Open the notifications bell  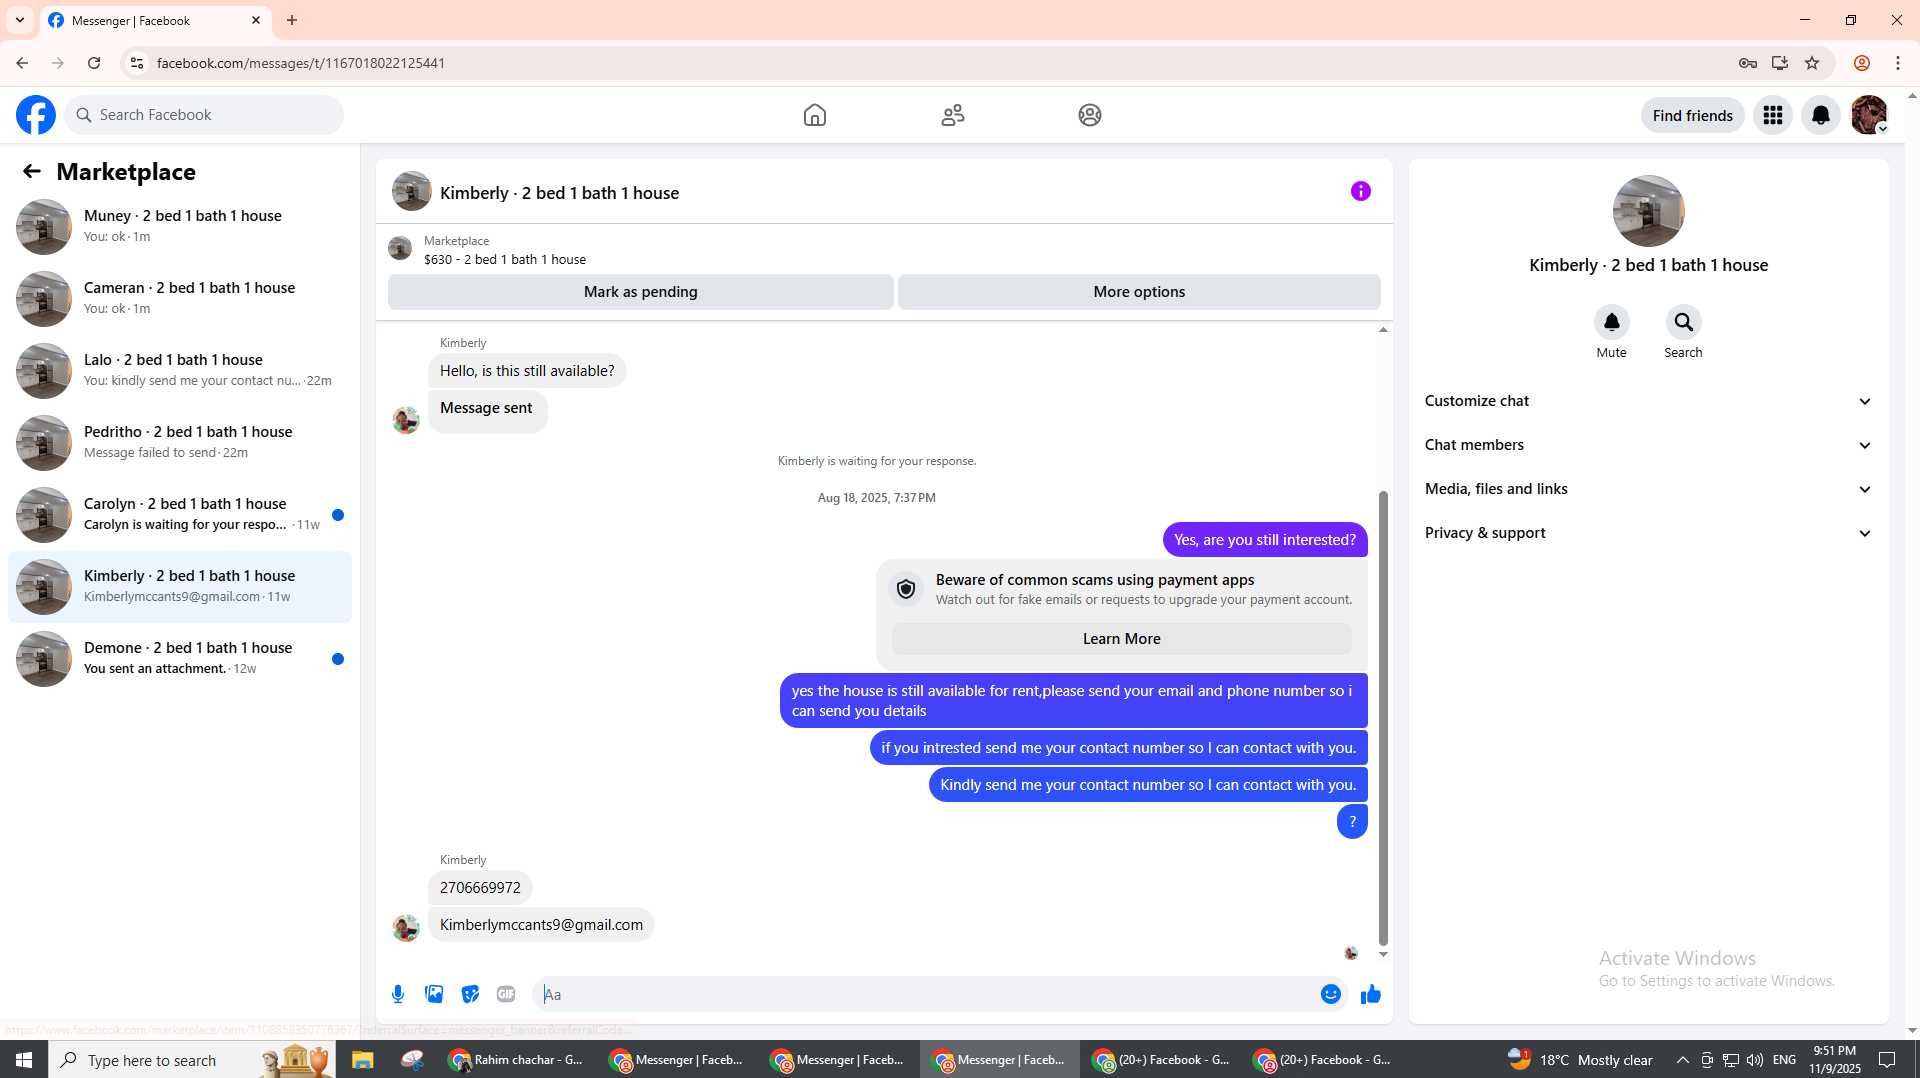1821,115
